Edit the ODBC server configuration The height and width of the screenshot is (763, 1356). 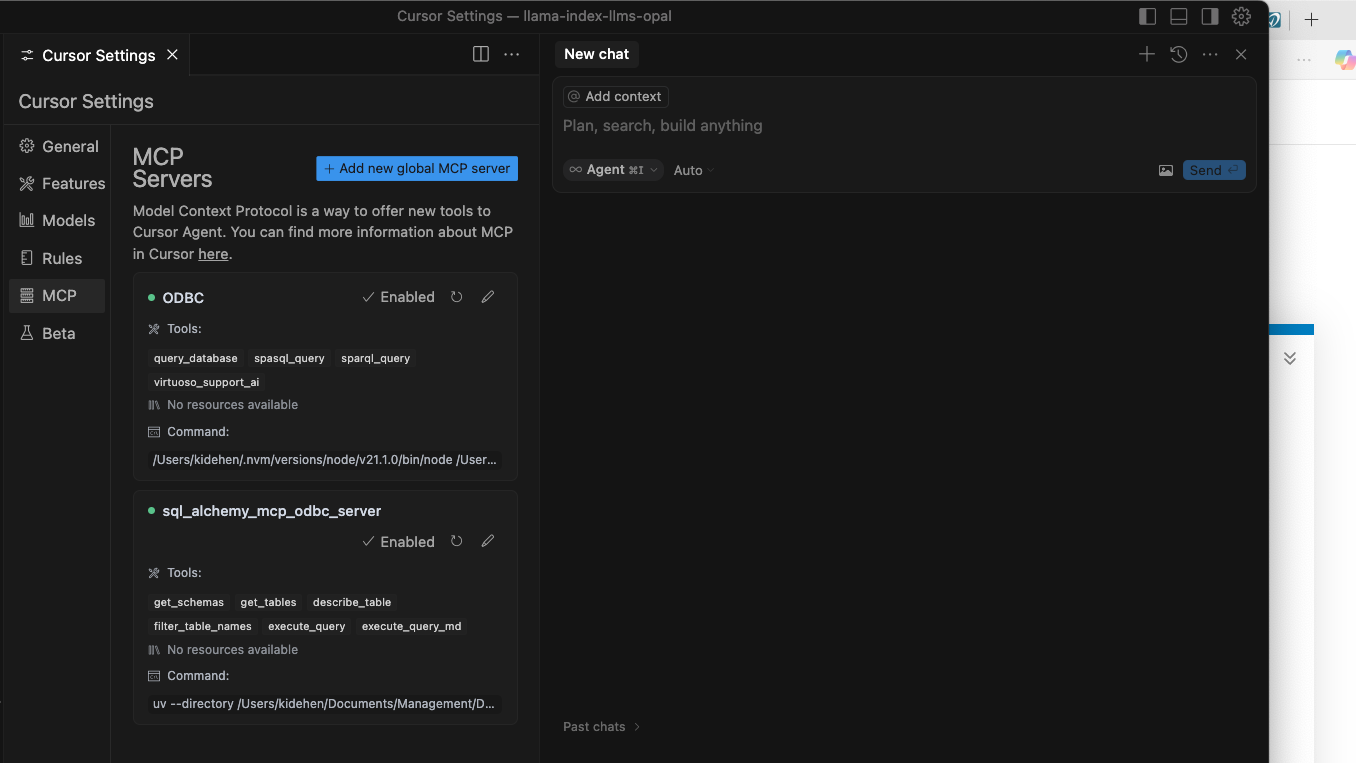coord(488,297)
